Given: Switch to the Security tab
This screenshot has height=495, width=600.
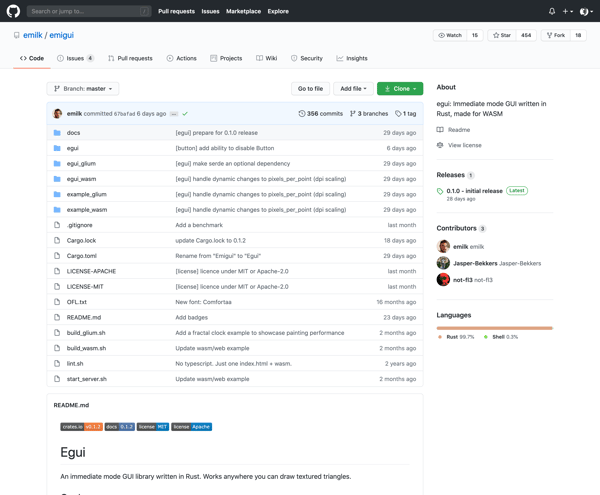Looking at the screenshot, I should pos(307,58).
